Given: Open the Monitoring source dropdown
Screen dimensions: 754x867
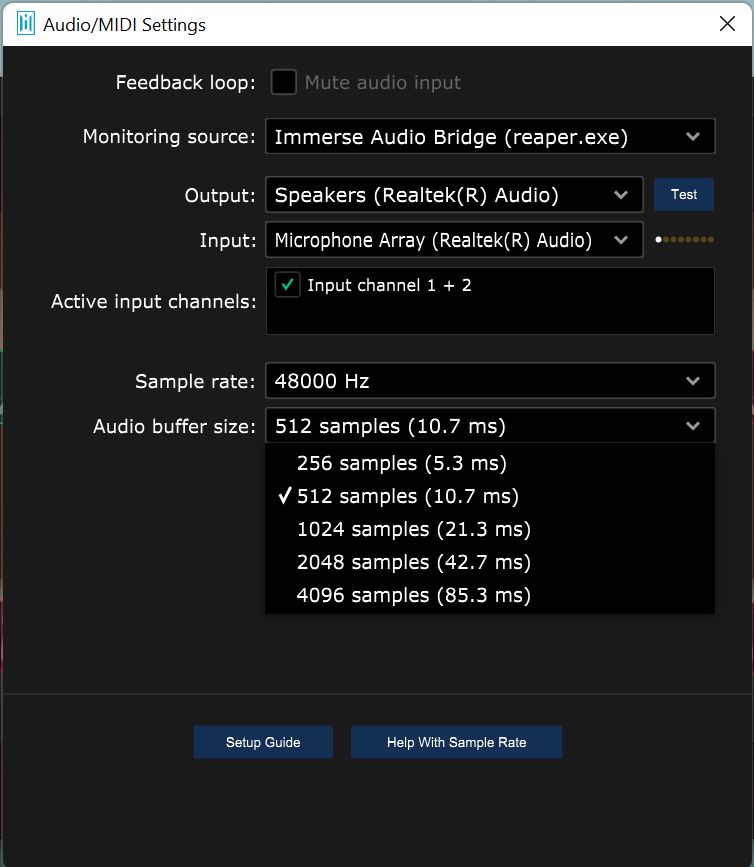Looking at the screenshot, I should point(490,137).
